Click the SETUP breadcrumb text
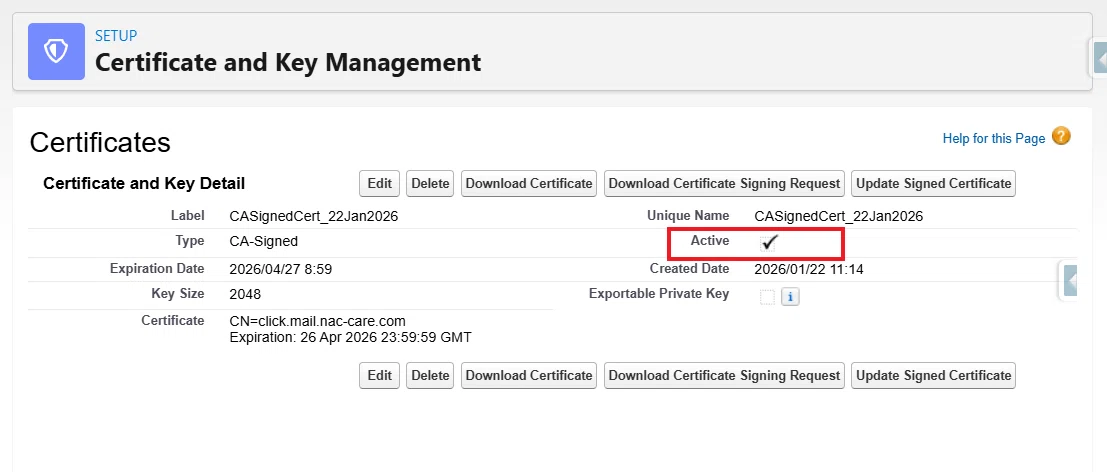Viewport: 1107px width, 472px height. (116, 35)
